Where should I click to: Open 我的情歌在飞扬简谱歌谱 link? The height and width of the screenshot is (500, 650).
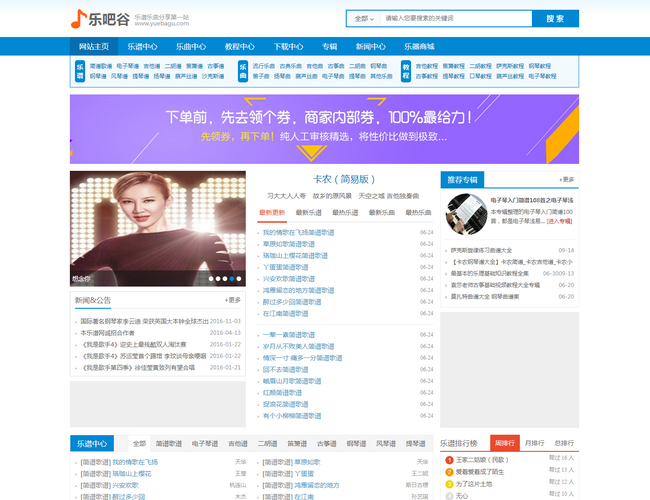(x=298, y=233)
